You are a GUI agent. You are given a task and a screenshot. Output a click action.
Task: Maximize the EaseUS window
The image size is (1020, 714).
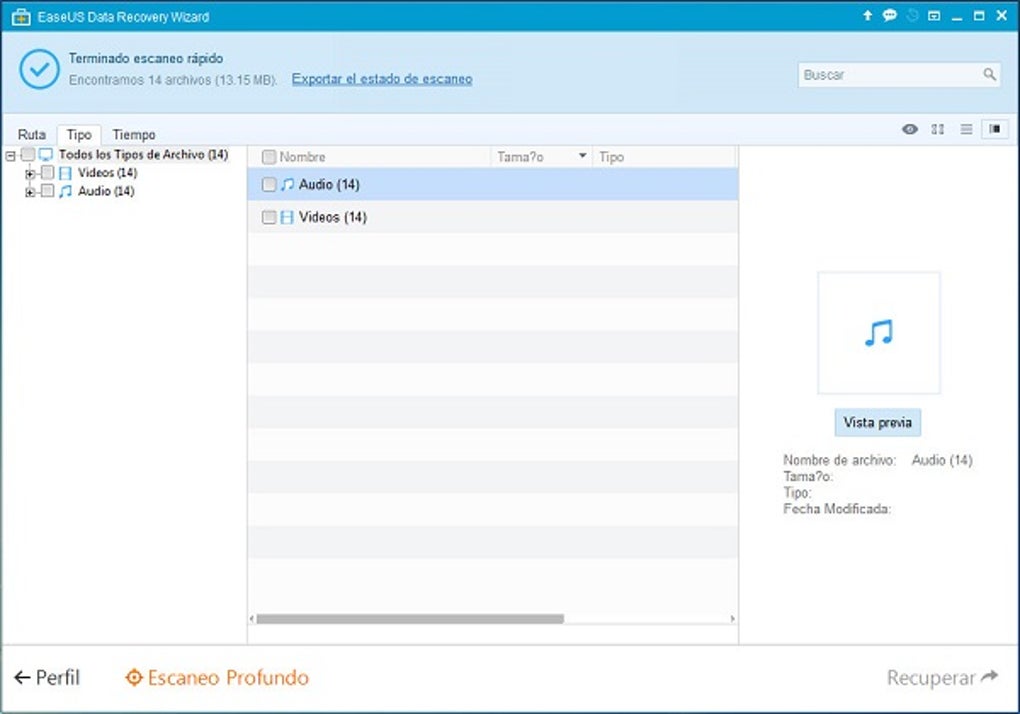tap(978, 16)
